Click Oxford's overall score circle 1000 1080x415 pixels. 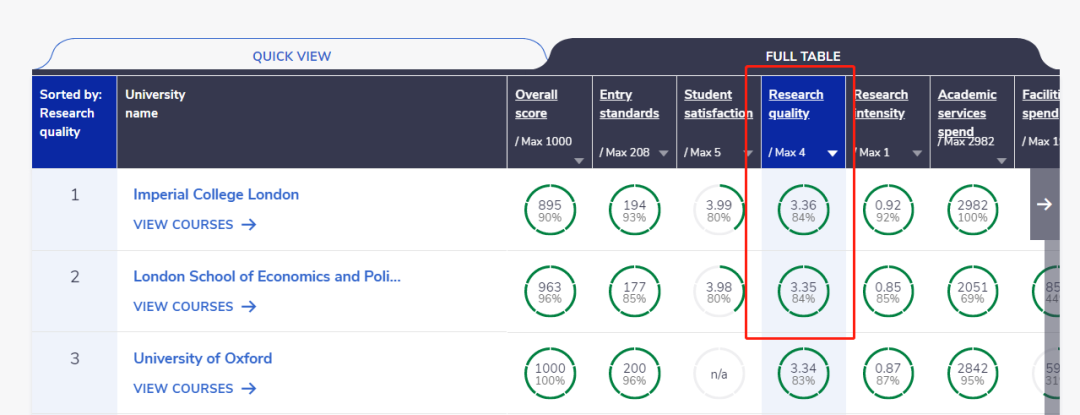pyautogui.click(x=550, y=374)
